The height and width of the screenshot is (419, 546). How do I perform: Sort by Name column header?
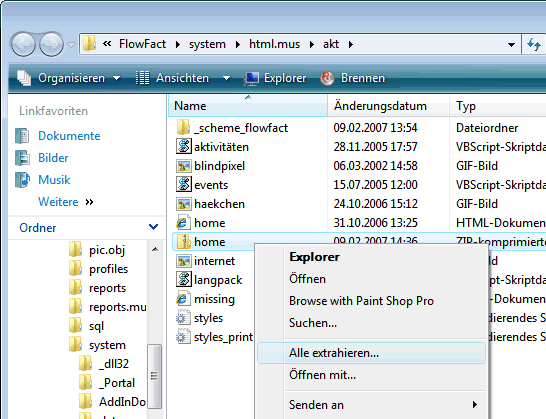click(248, 106)
